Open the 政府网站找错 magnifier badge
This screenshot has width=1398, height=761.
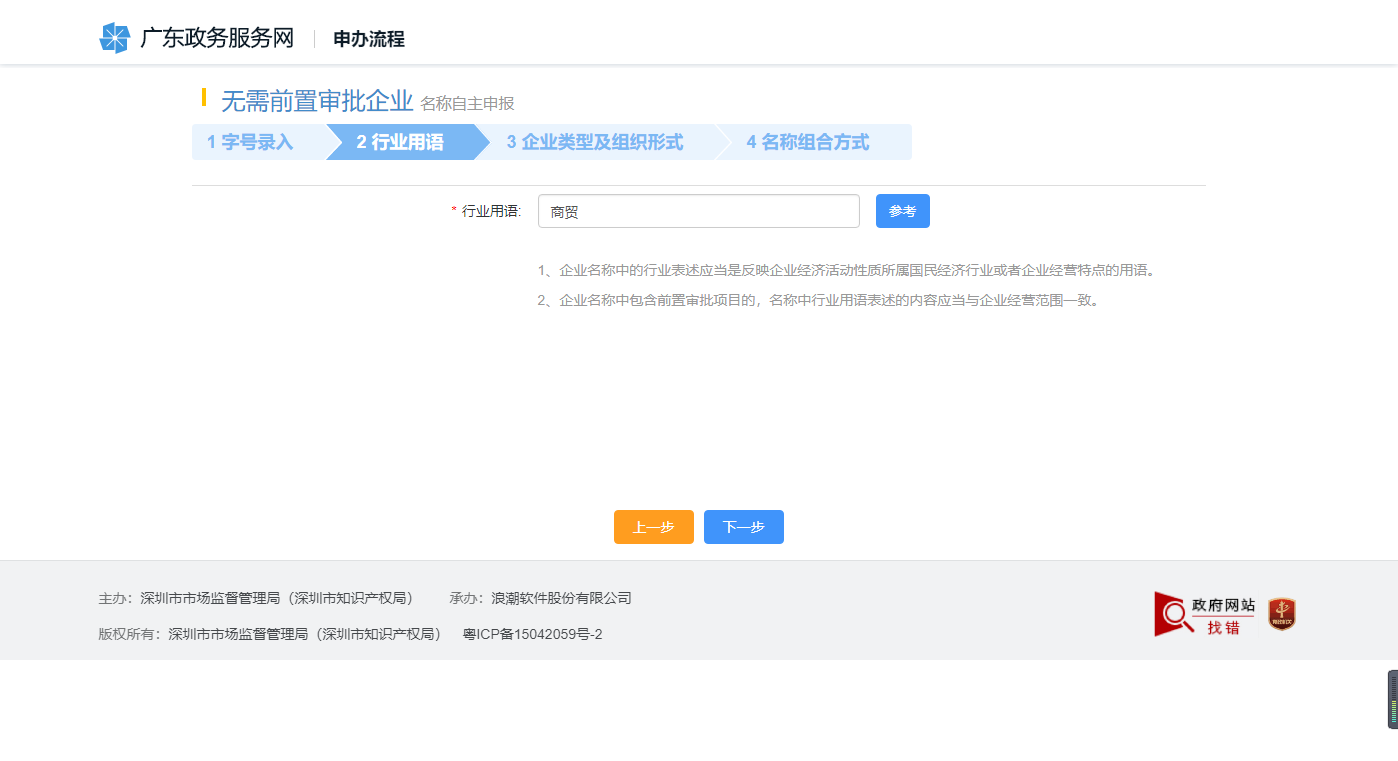click(1203, 613)
